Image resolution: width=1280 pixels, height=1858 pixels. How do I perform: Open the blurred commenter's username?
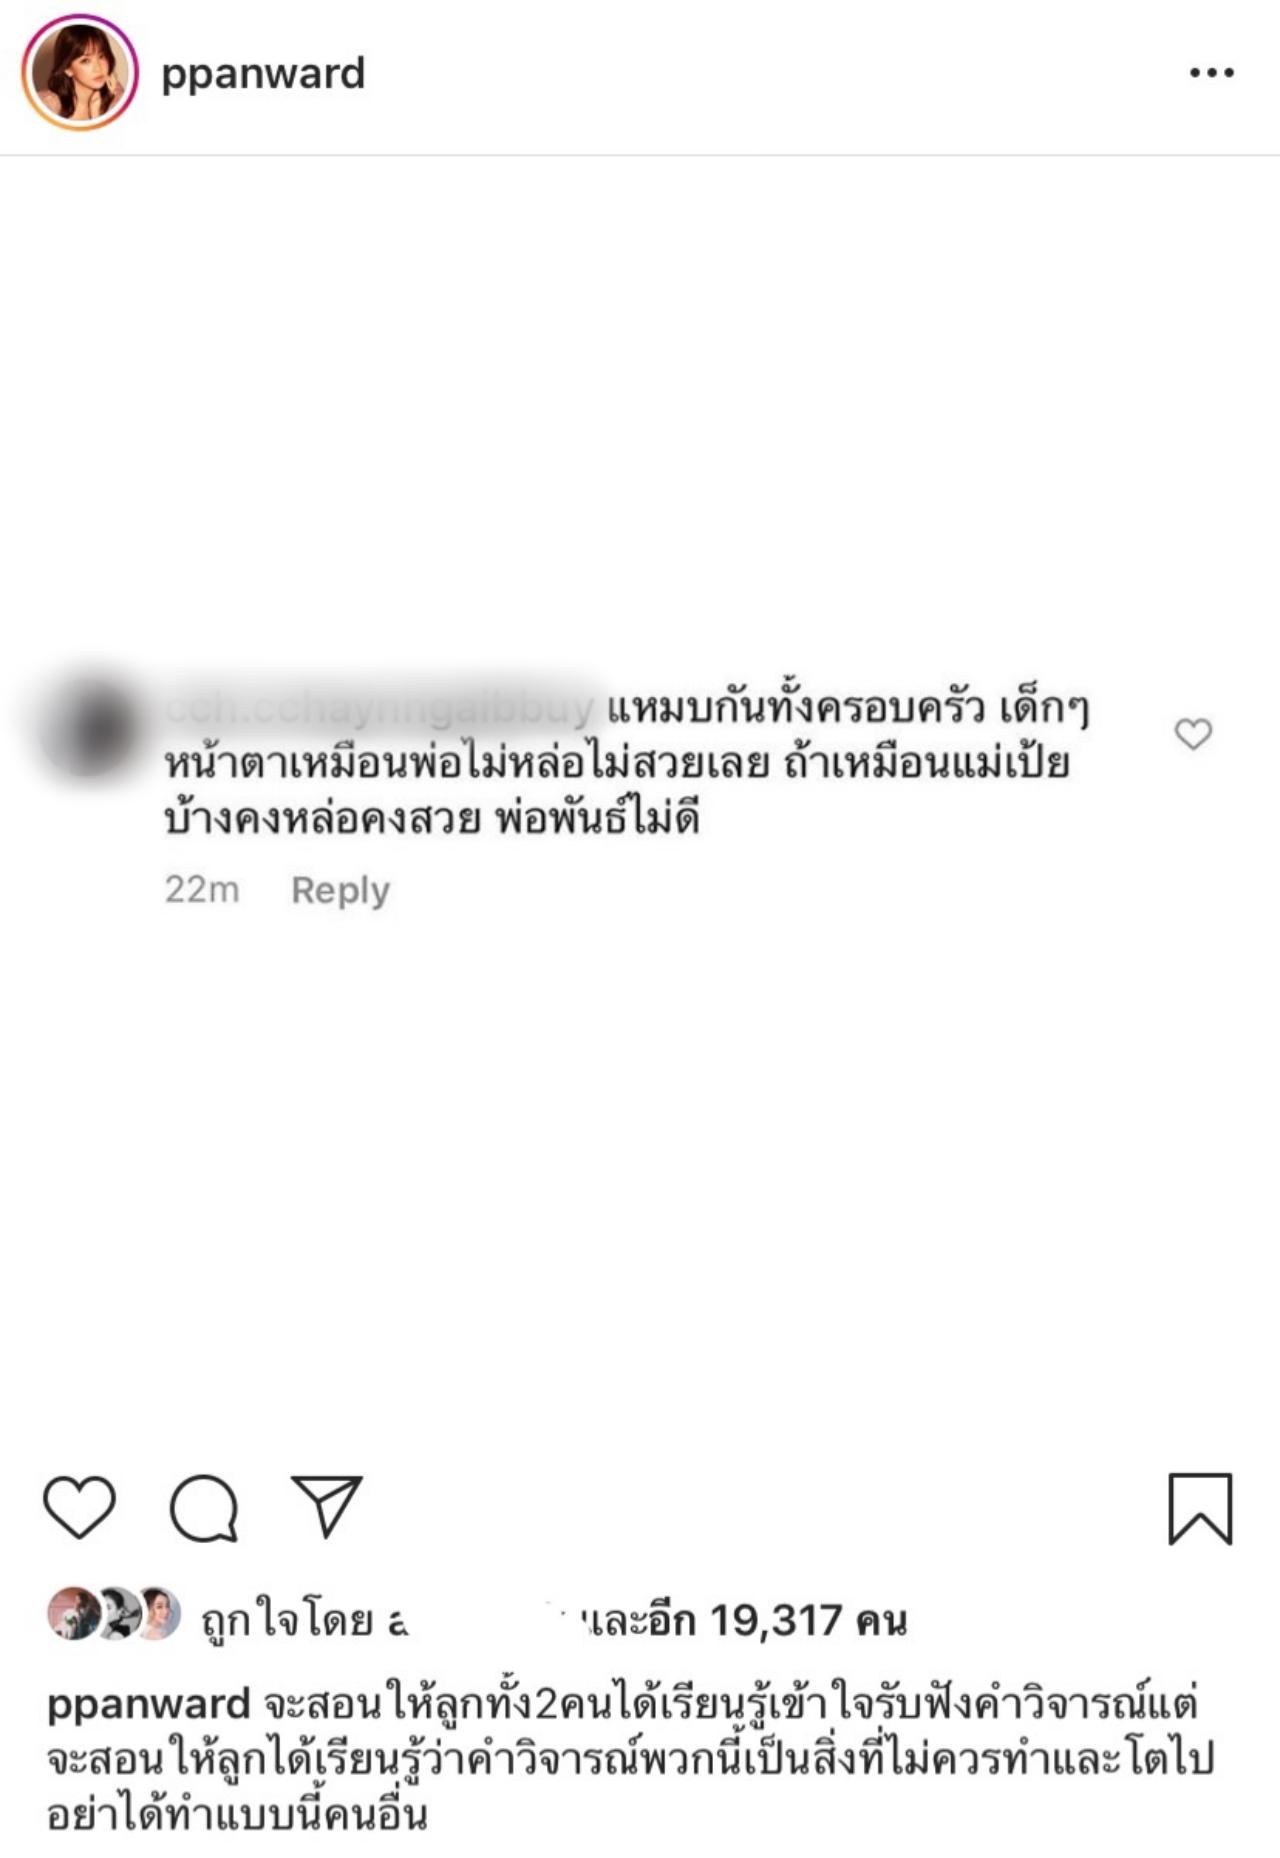click(x=380, y=708)
